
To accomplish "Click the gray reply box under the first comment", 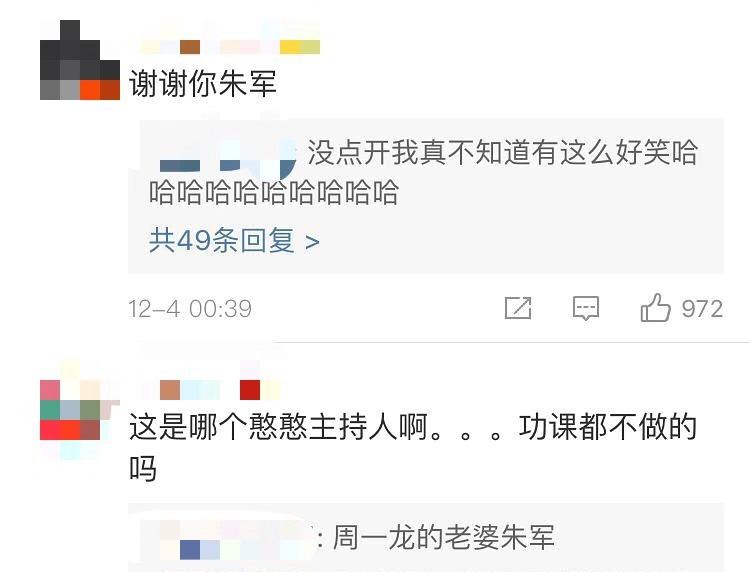I will tap(426, 196).
